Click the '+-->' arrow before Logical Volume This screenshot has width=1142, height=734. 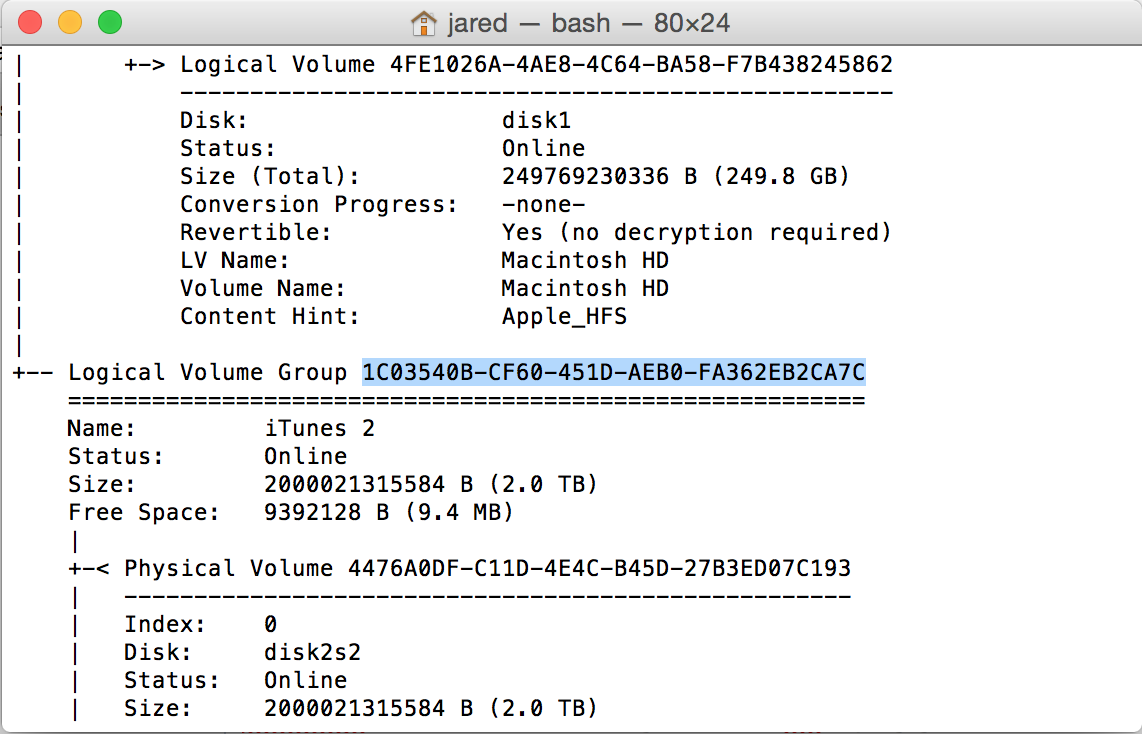tap(145, 64)
